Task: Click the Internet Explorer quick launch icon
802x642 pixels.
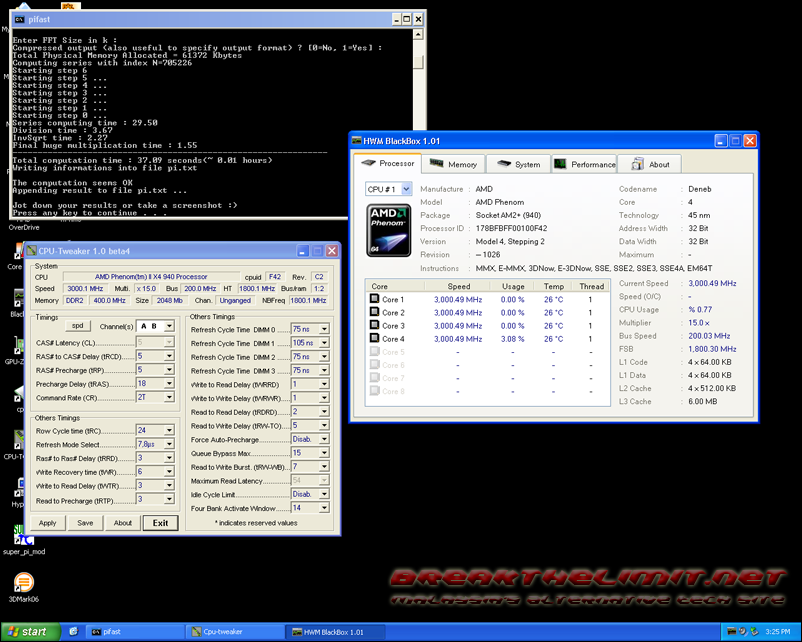Action: (x=74, y=632)
